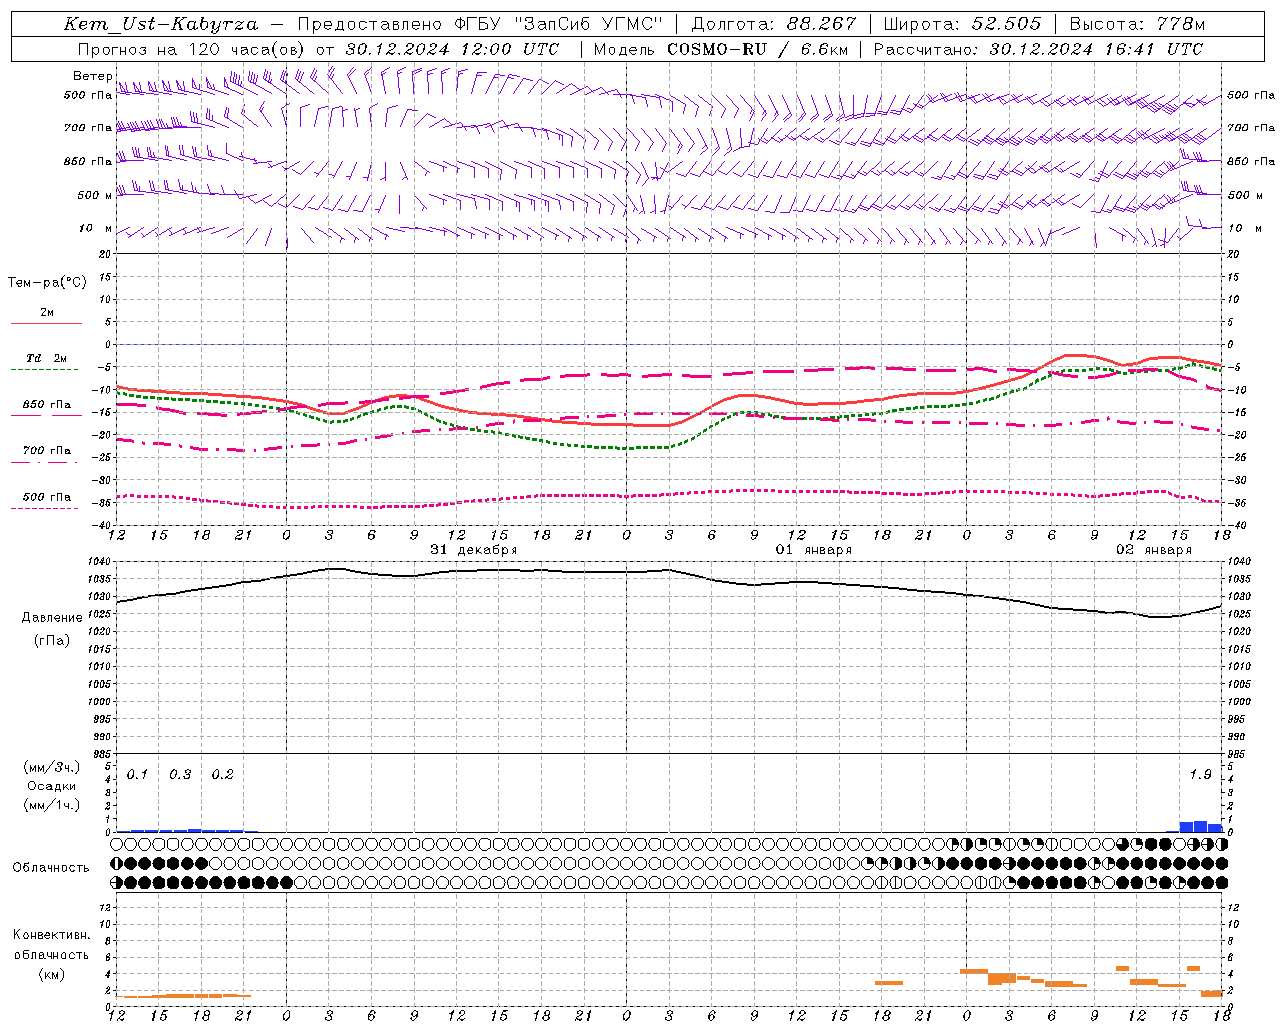Click the Осадки precipitation label
1280x1024 pixels.
tap(52, 786)
